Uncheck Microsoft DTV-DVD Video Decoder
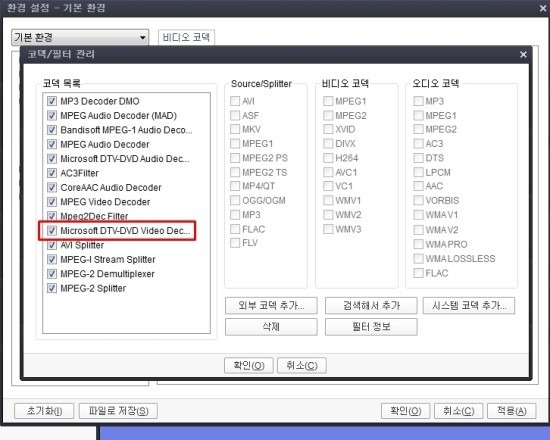Image resolution: width=550 pixels, height=440 pixels. click(52, 231)
